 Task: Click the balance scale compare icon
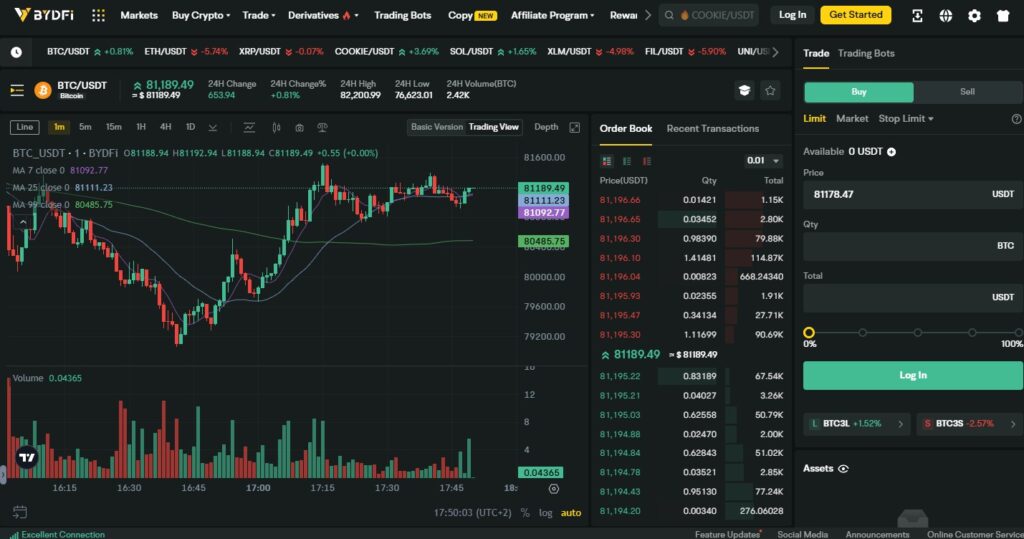point(322,127)
